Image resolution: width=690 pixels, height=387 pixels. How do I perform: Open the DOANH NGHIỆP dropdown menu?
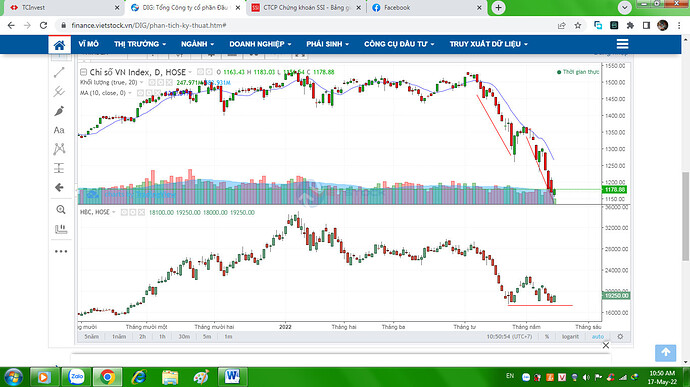tap(260, 44)
